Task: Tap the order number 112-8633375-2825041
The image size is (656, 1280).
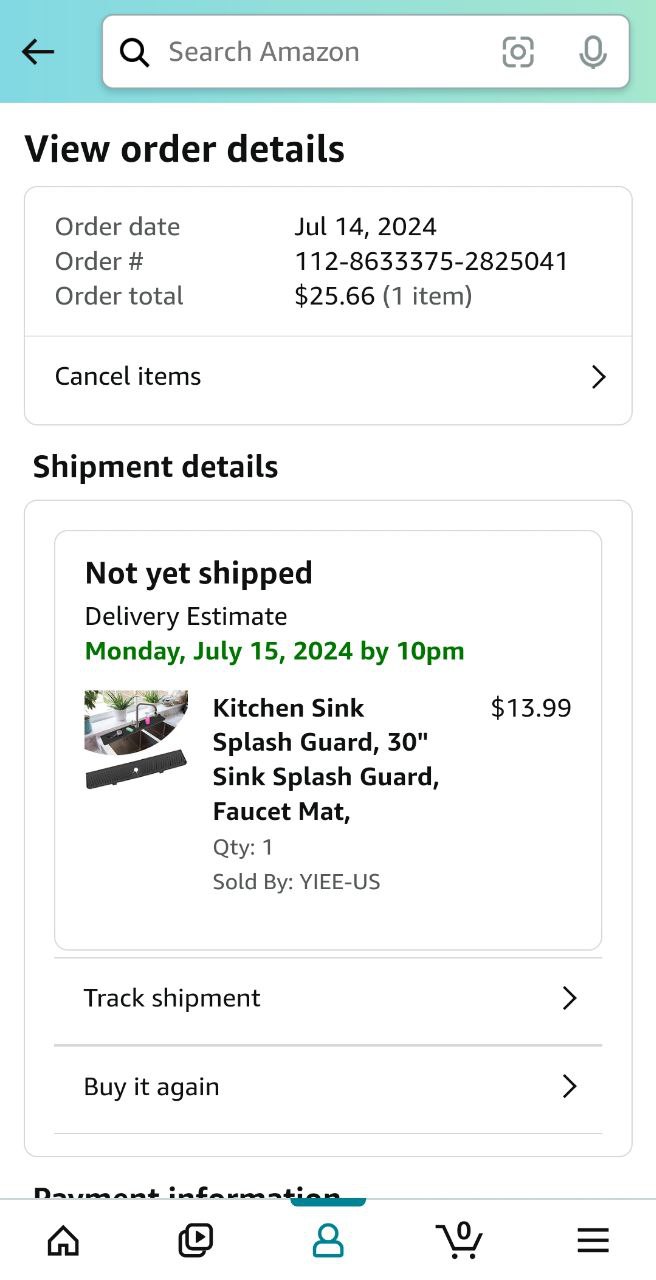Action: click(x=431, y=262)
